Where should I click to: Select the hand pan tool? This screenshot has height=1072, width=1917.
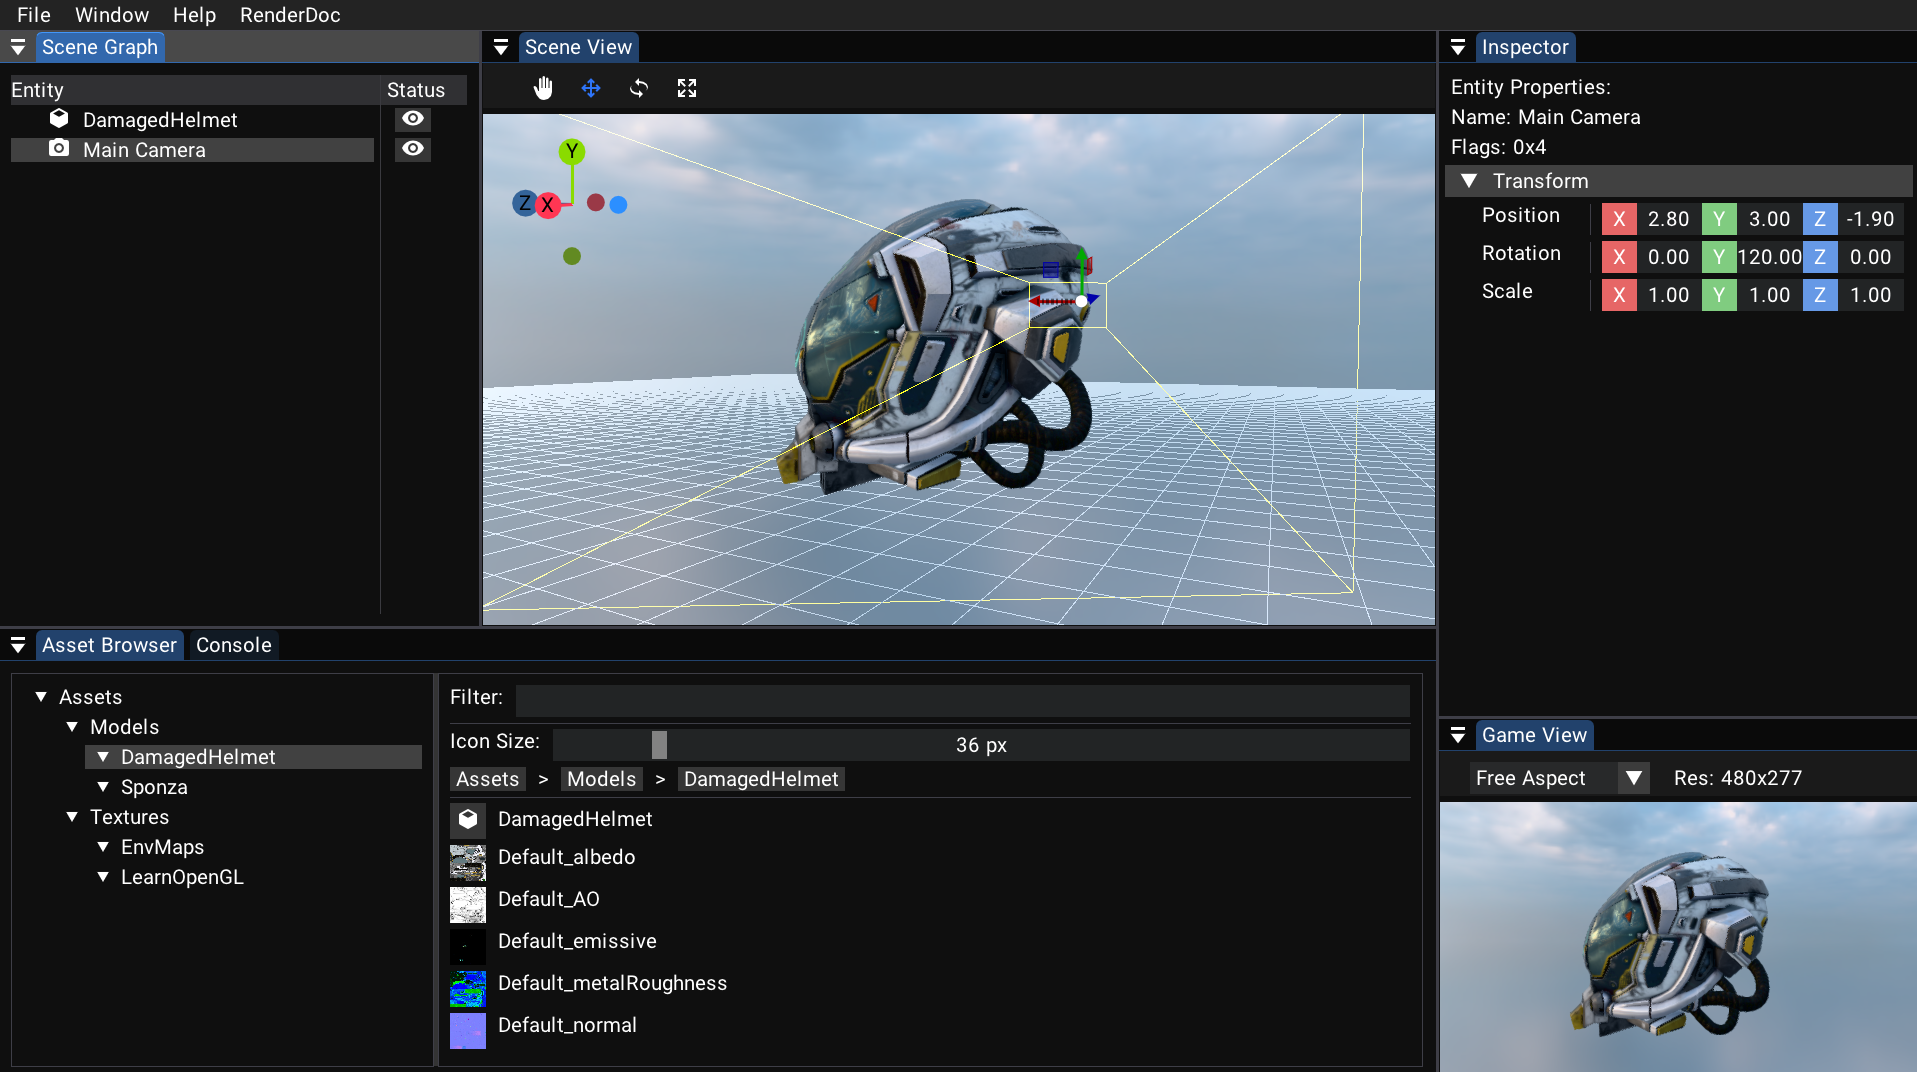click(543, 88)
